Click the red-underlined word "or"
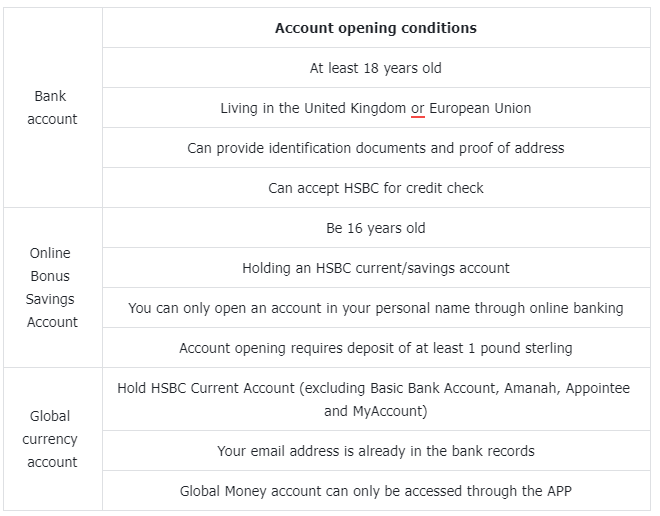Image resolution: width=660 pixels, height=516 pixels. pyautogui.click(x=418, y=108)
